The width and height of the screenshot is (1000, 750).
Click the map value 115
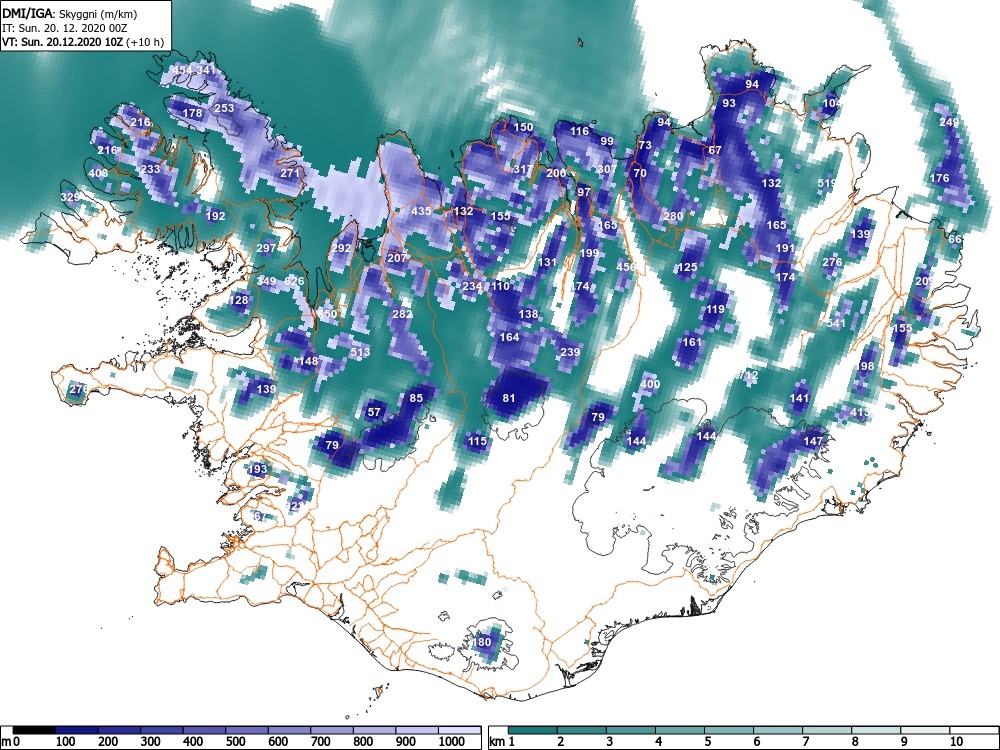[477, 441]
